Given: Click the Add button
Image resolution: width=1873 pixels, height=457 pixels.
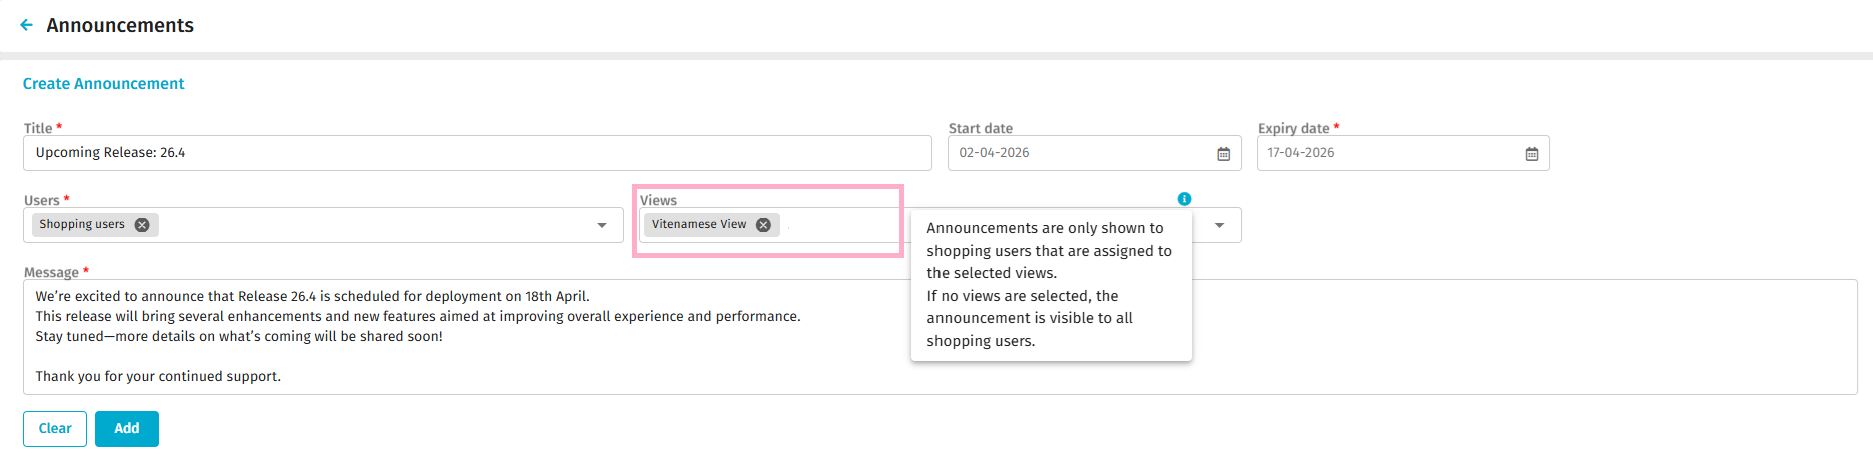Looking at the screenshot, I should (x=126, y=429).
